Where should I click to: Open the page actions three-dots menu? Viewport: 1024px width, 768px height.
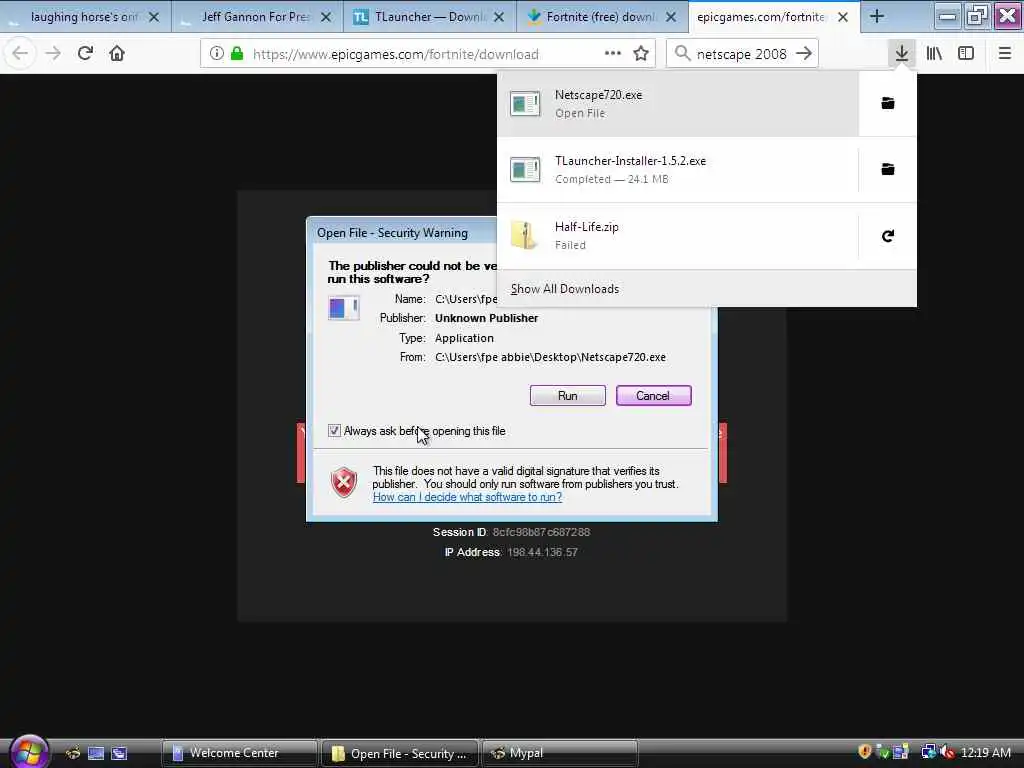pyautogui.click(x=613, y=54)
